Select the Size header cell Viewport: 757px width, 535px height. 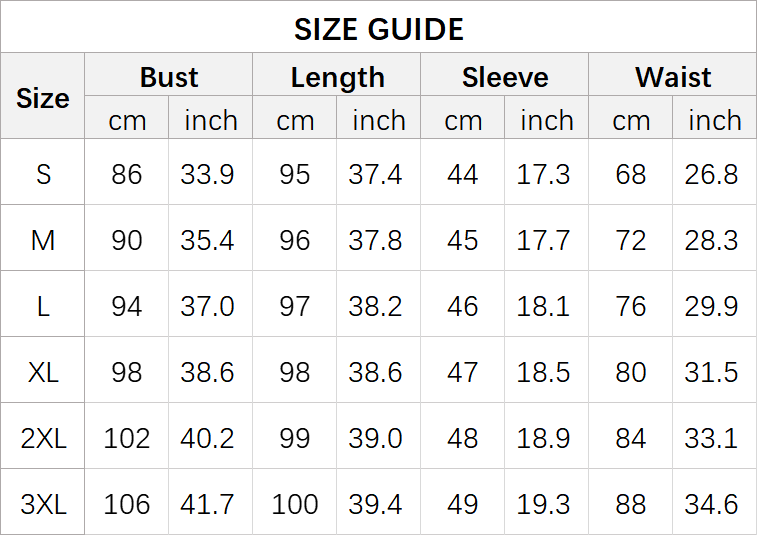(43, 98)
